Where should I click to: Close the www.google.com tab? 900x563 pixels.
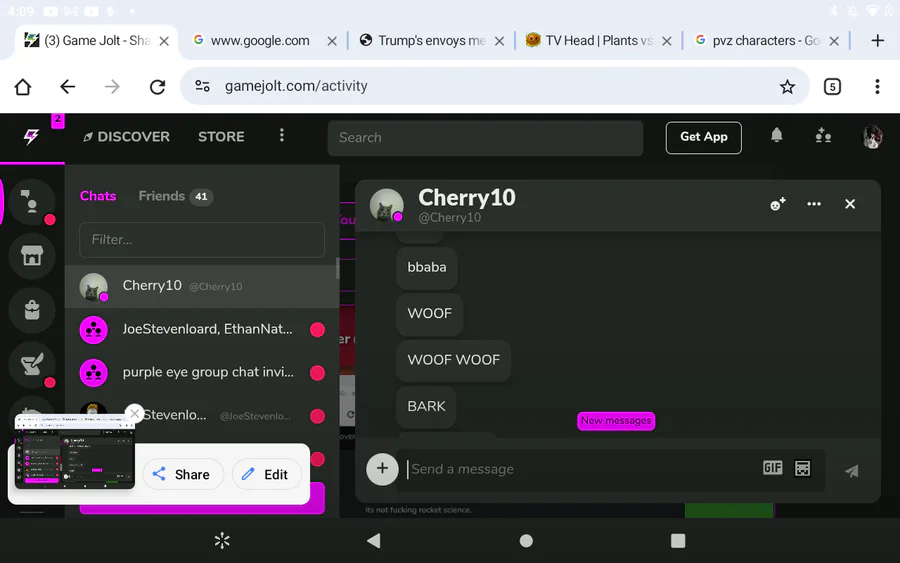point(332,41)
